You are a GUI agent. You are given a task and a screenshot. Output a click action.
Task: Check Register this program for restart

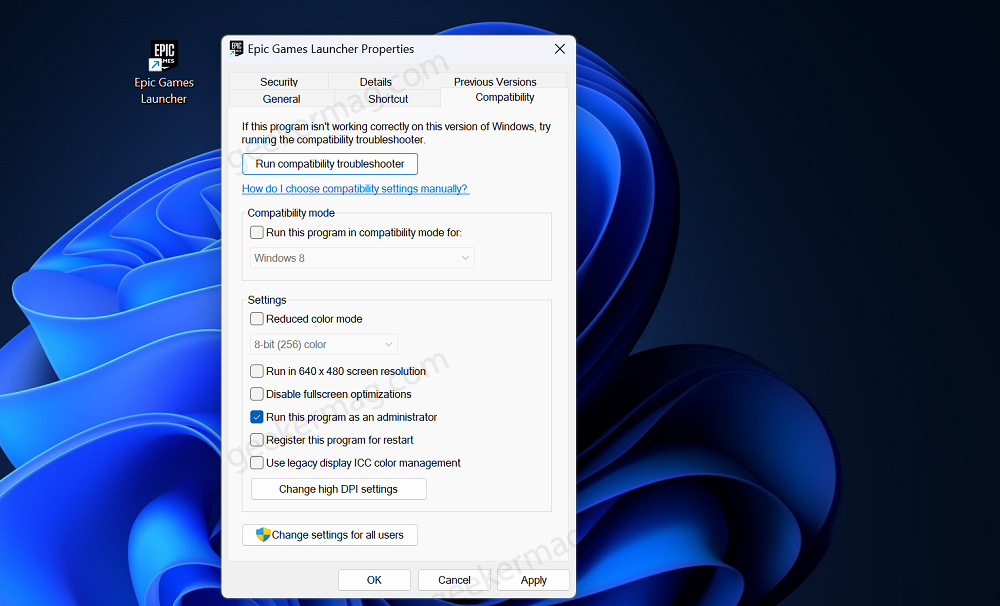[x=257, y=440]
